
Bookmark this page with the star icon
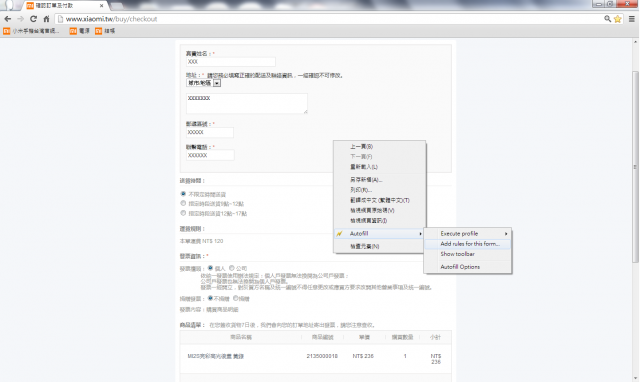(x=618, y=19)
